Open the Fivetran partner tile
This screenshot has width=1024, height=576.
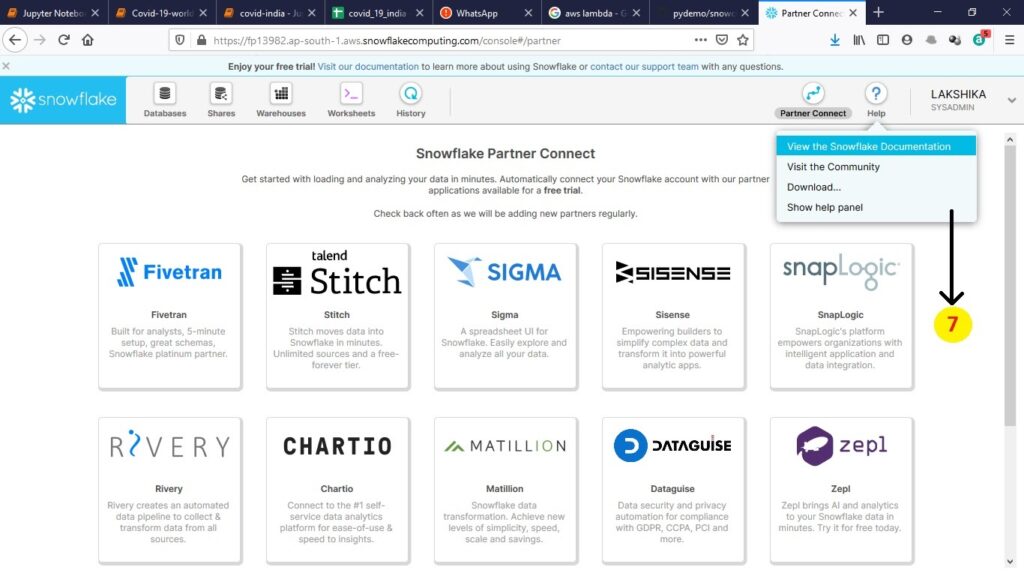coord(170,315)
